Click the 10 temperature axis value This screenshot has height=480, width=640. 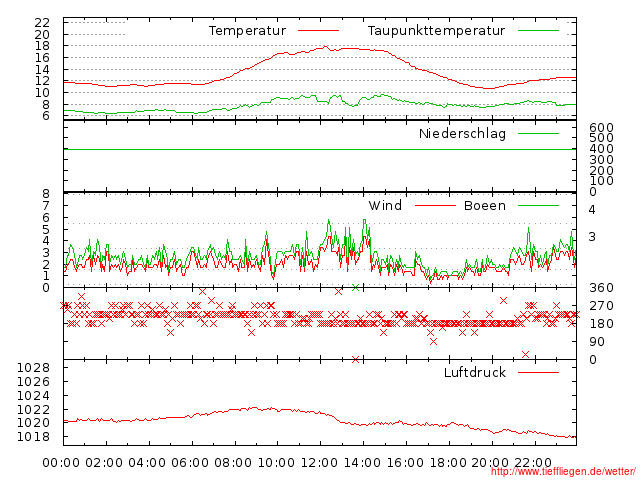(x=42, y=93)
